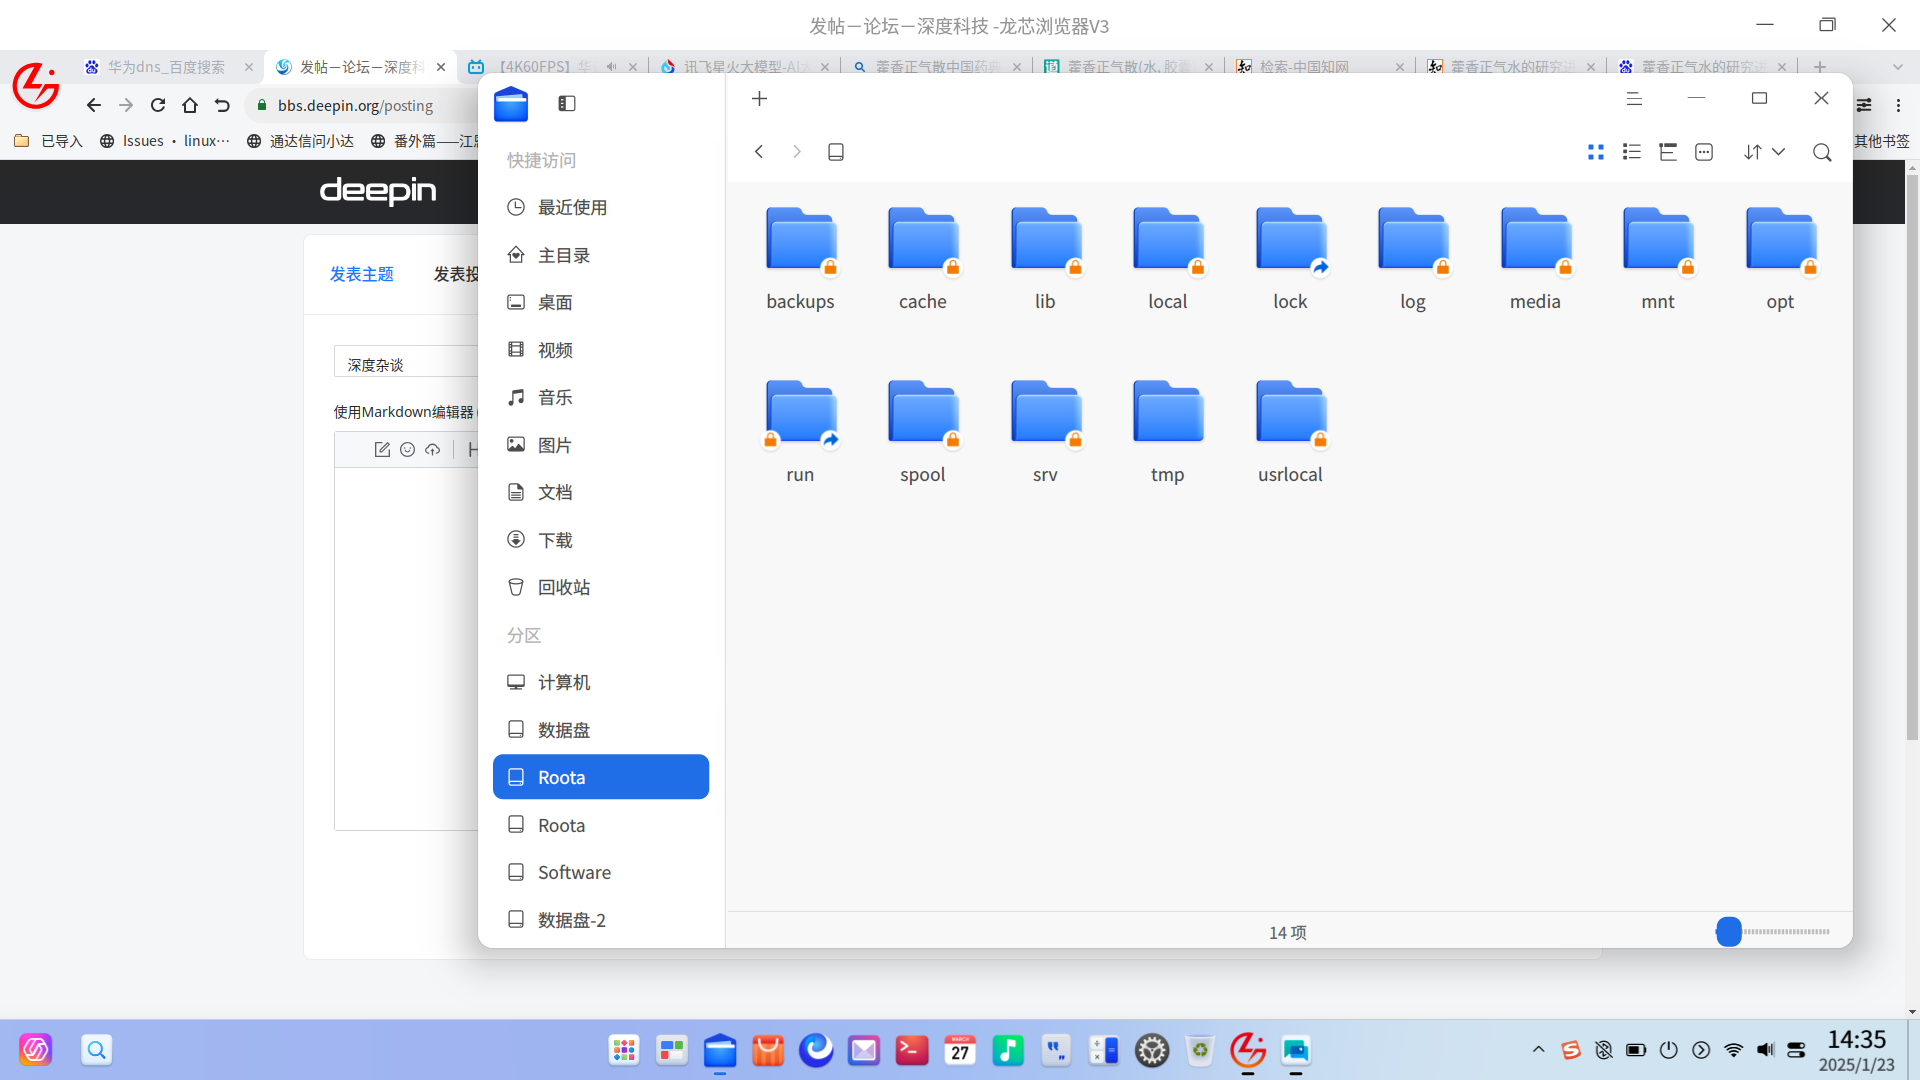Open 通达信问小达 bookmark
Screen dimensions: 1920x1080
click(x=300, y=141)
